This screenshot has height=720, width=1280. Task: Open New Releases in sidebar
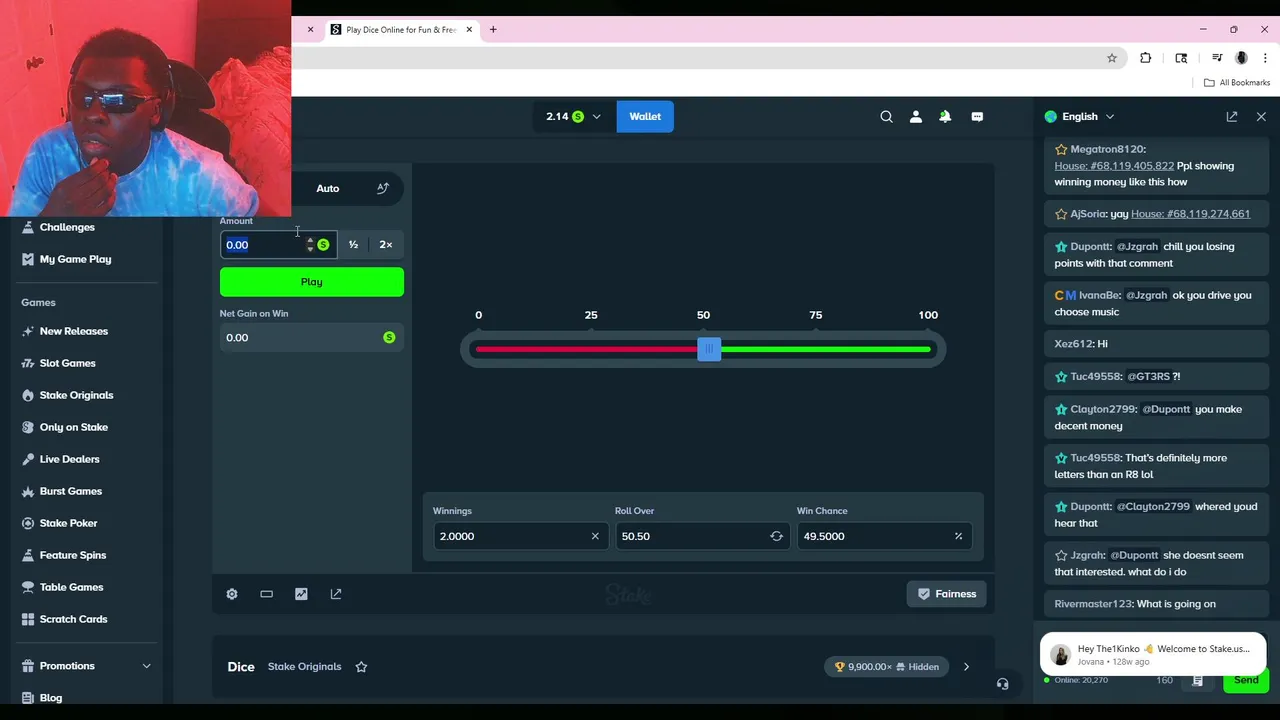[73, 331]
